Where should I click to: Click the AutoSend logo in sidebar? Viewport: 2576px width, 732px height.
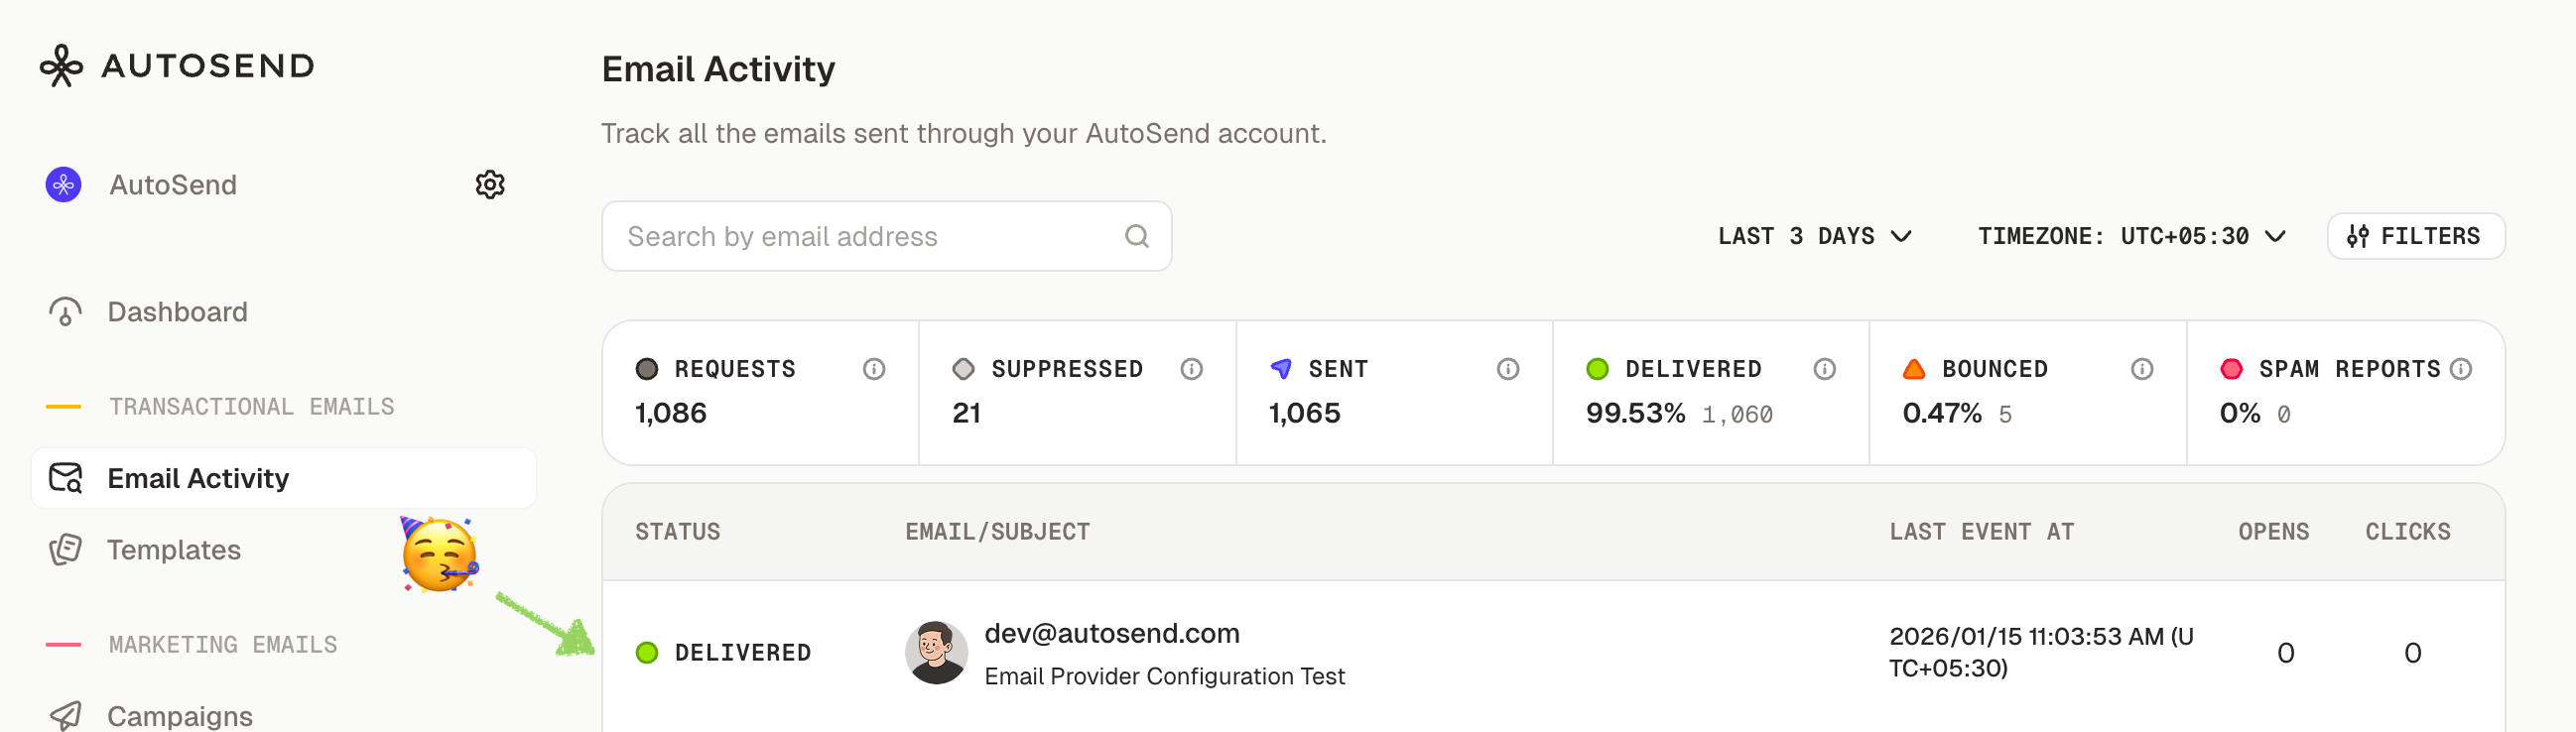(177, 66)
